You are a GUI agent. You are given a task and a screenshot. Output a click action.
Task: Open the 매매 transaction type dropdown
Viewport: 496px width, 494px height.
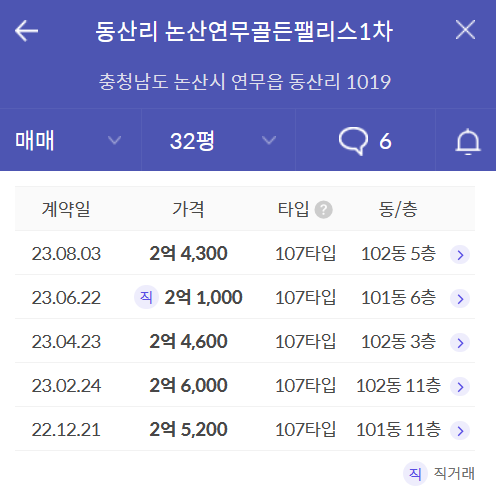(x=70, y=140)
